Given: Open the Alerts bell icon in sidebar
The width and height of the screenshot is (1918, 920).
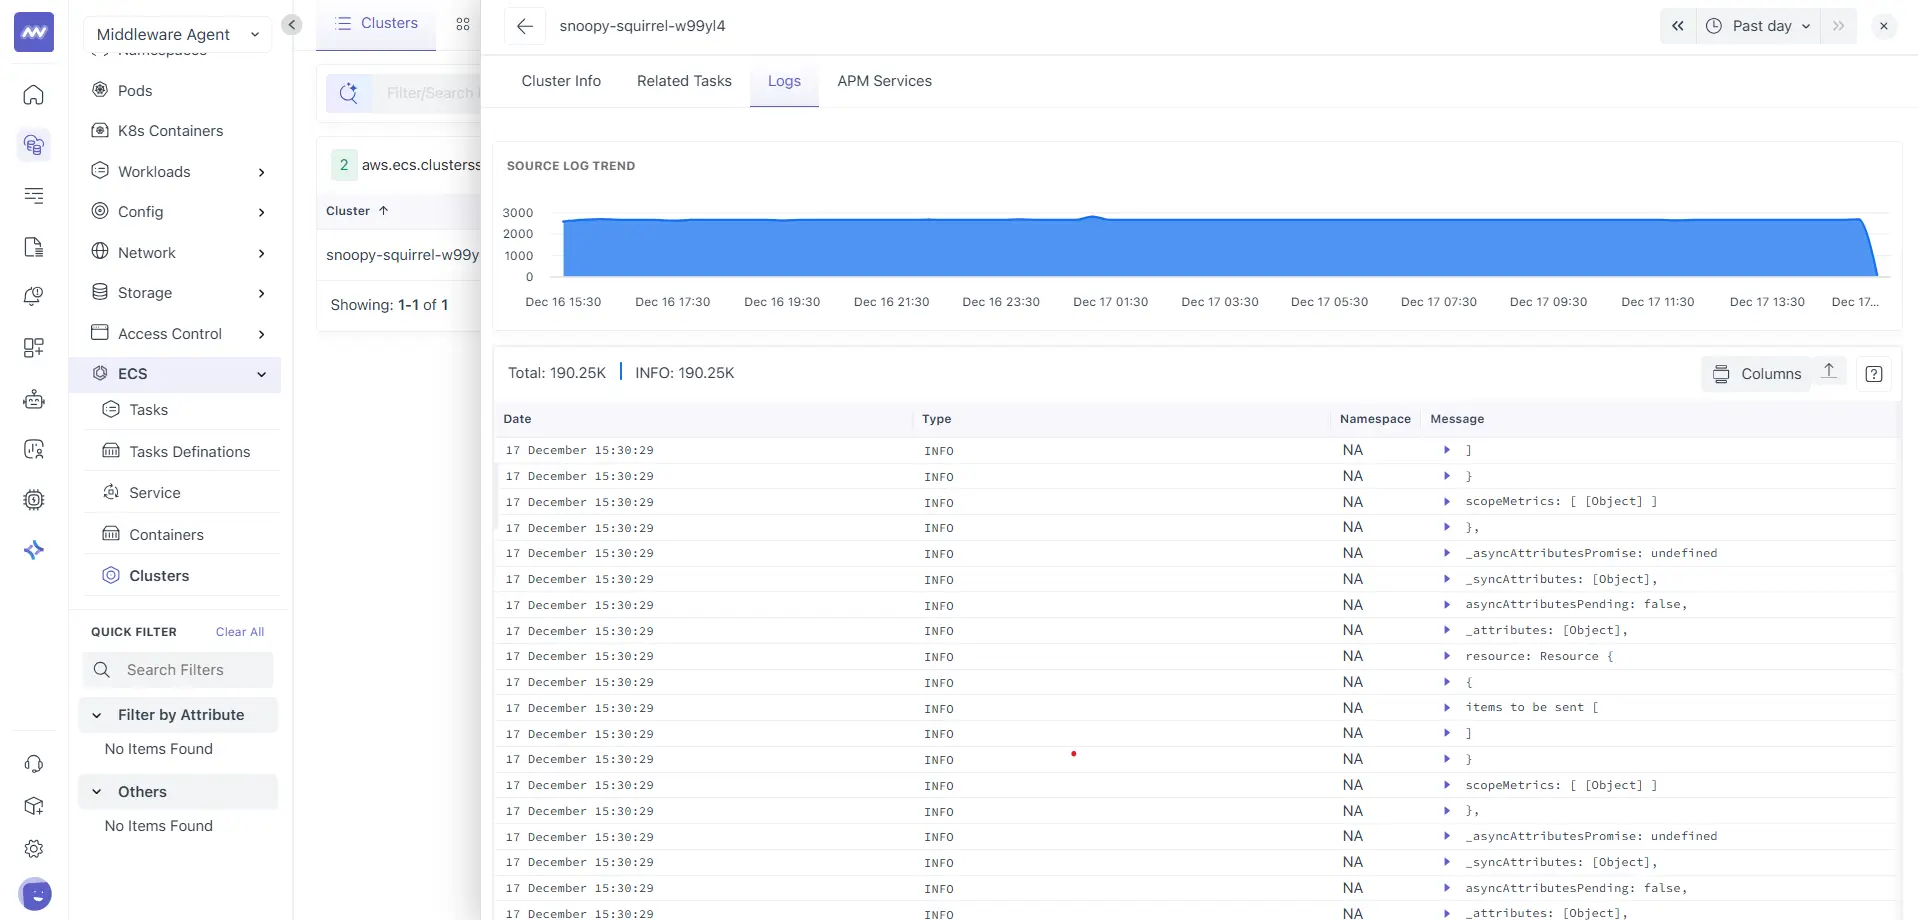Looking at the screenshot, I should (34, 296).
